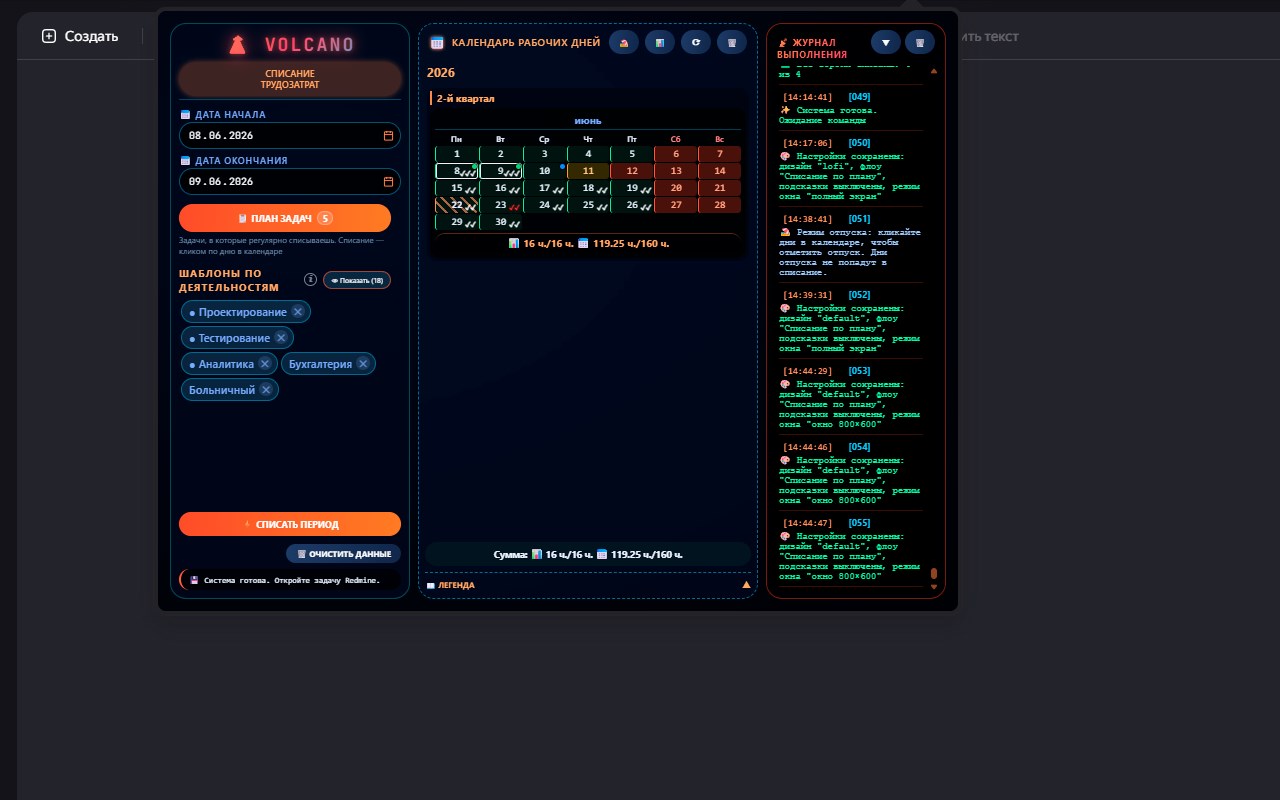Select June 9 in the calendar
1280x800 pixels.
click(501, 171)
